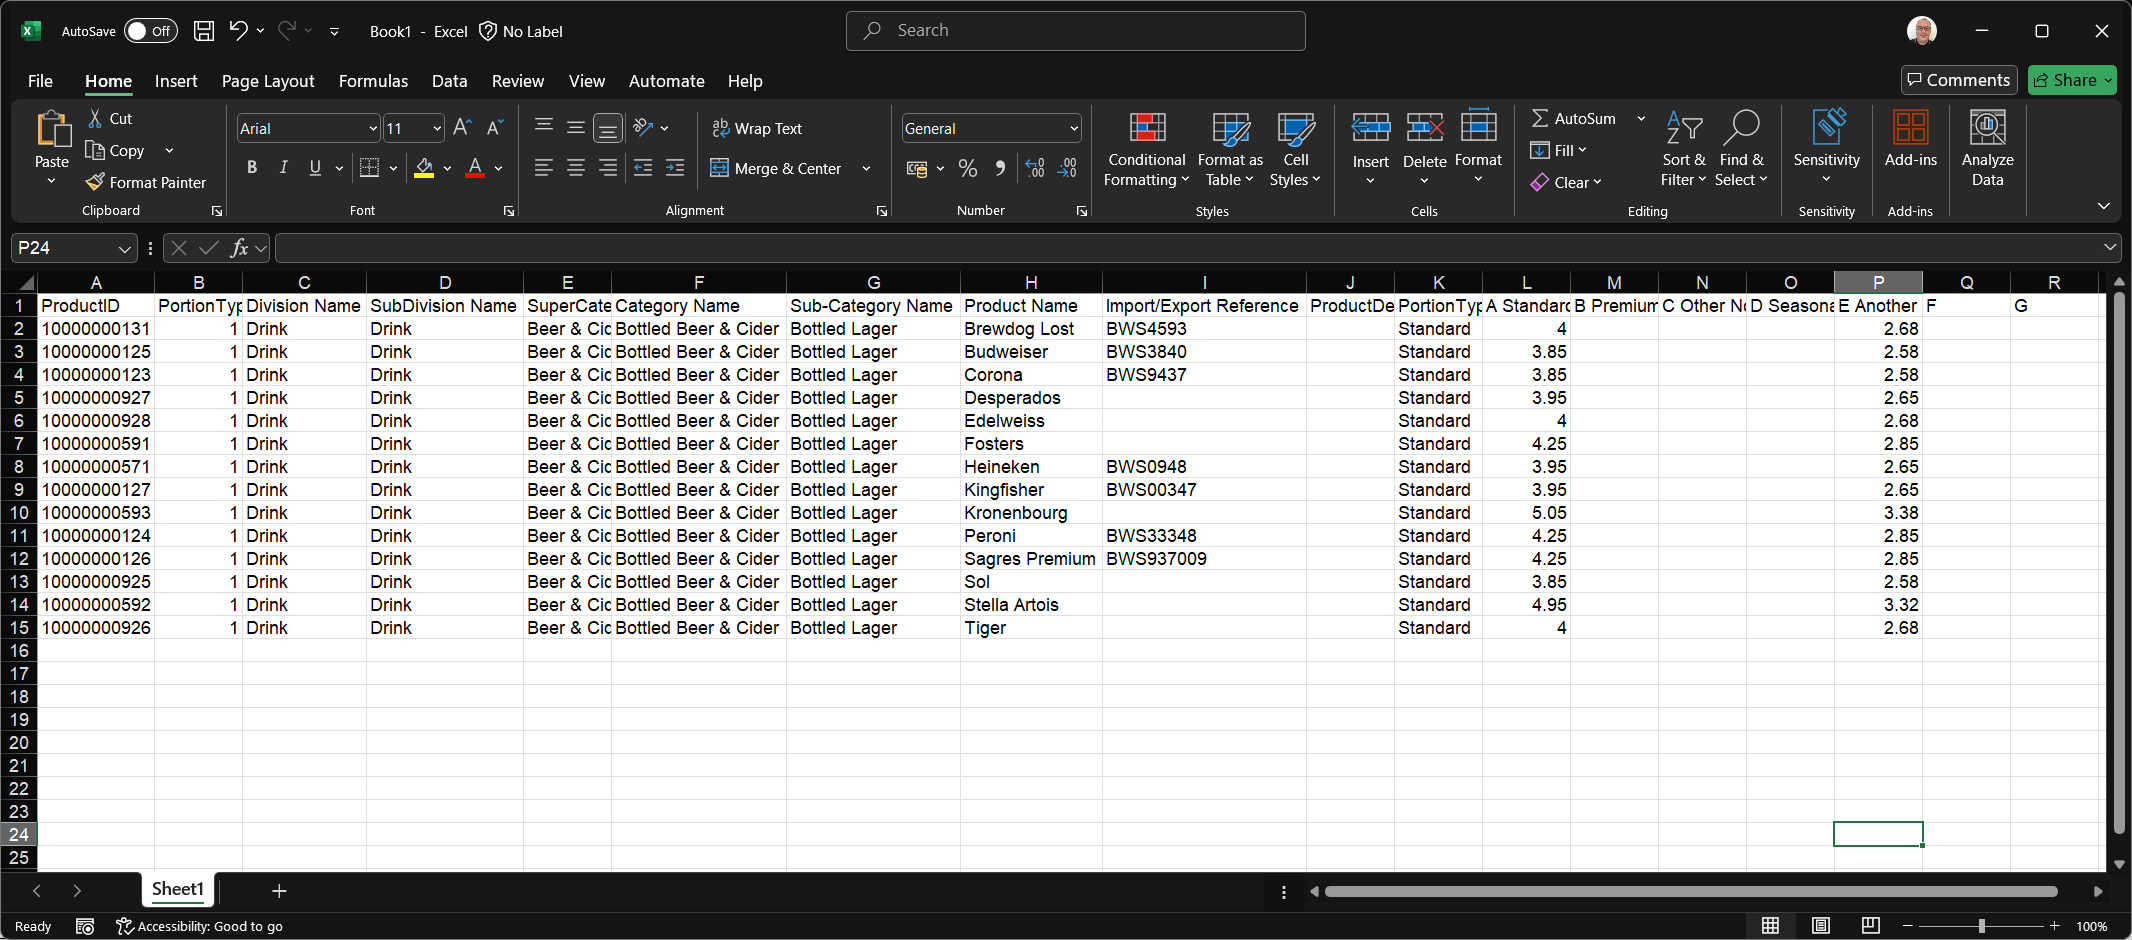The width and height of the screenshot is (2132, 940).
Task: Click the Find & Select magnifier icon
Action: coord(1741,129)
